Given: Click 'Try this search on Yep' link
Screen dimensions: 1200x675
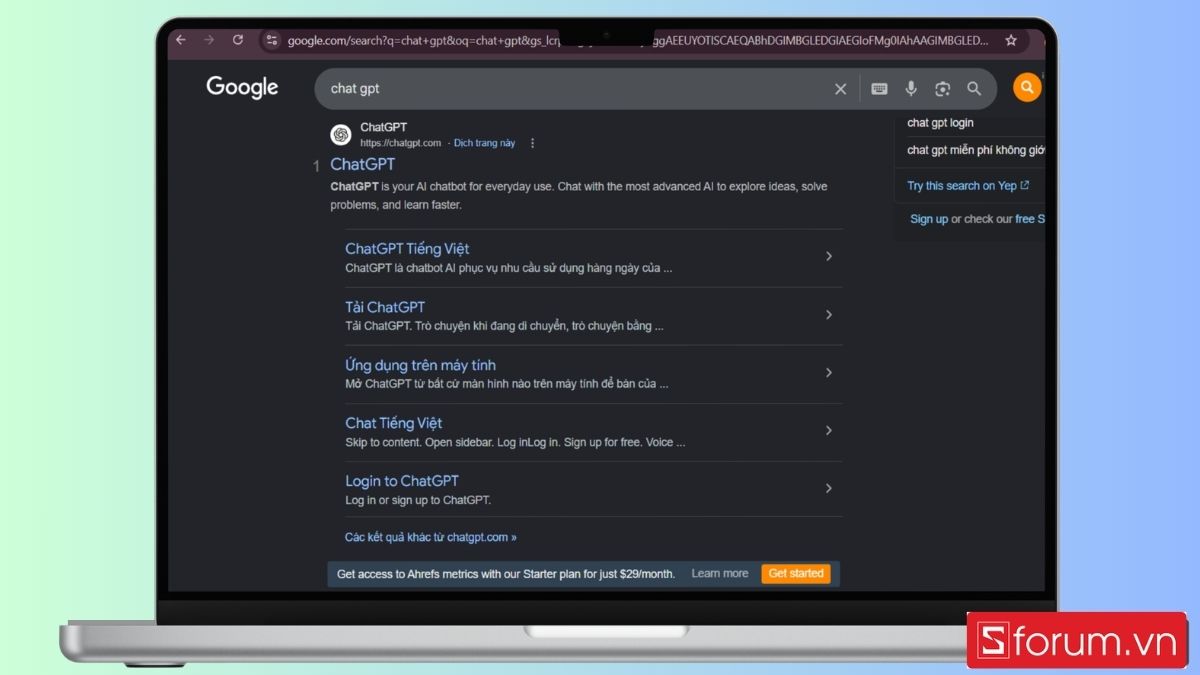Looking at the screenshot, I should pyautogui.click(x=968, y=186).
